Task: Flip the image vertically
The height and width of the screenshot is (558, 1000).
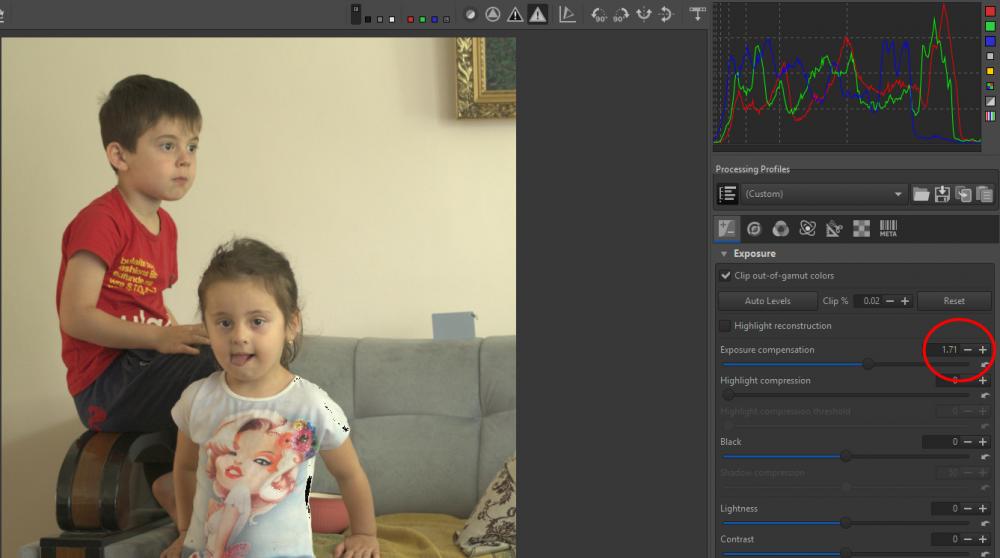Action: click(665, 14)
